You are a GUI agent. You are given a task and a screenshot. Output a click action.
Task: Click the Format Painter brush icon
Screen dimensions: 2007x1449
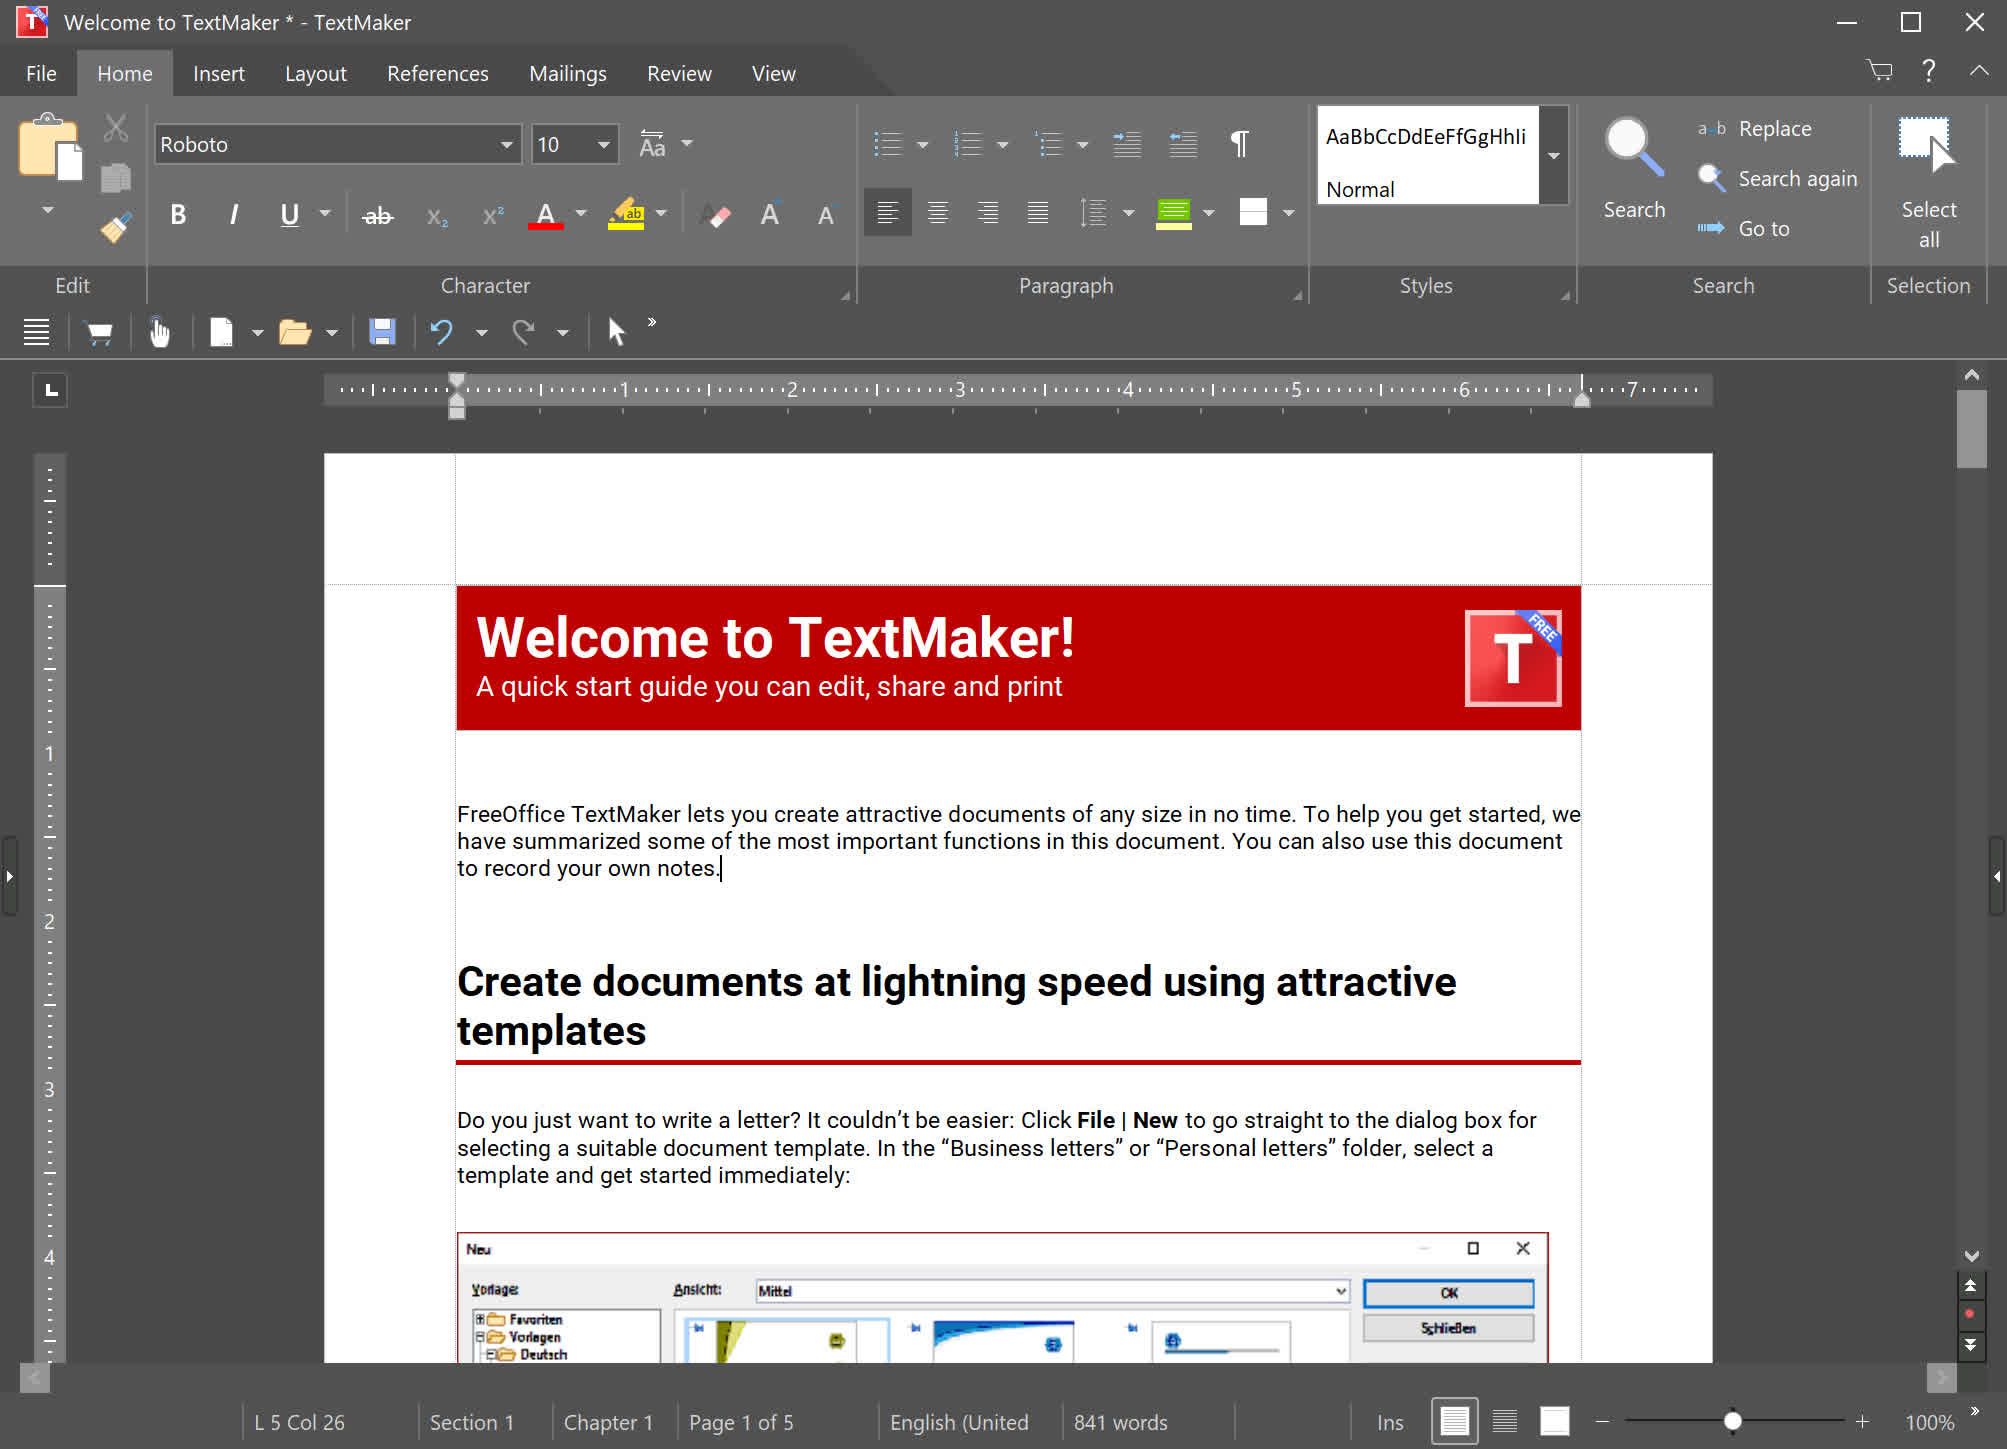[x=116, y=228]
